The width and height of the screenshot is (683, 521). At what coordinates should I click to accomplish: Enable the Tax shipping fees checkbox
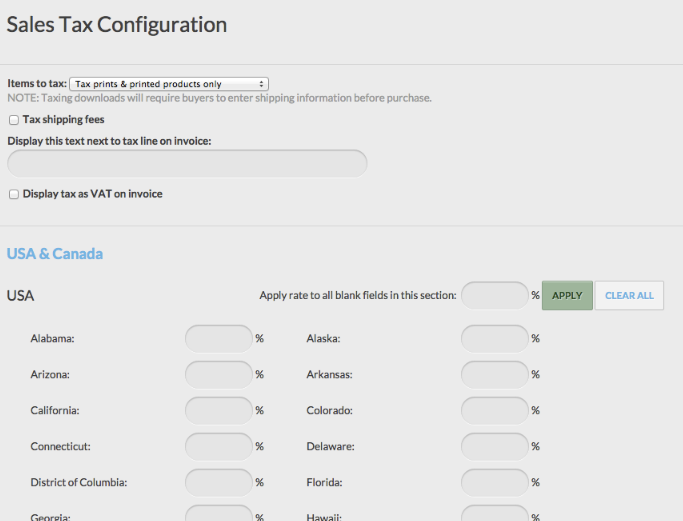(x=14, y=120)
